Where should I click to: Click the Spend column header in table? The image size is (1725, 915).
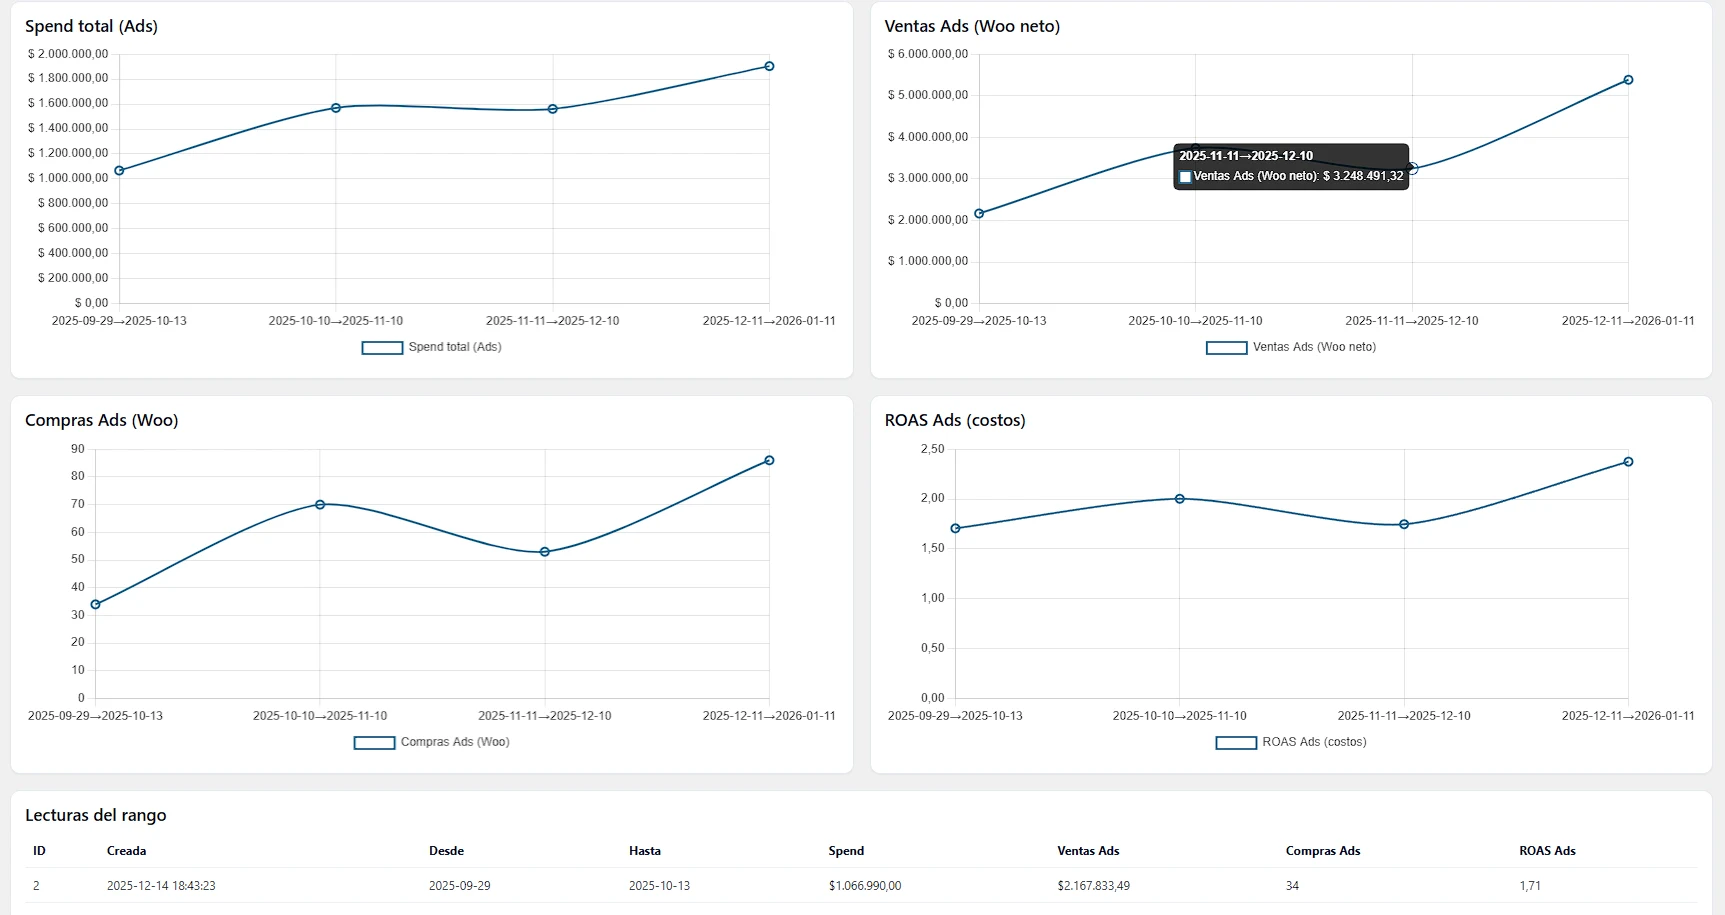(x=846, y=851)
